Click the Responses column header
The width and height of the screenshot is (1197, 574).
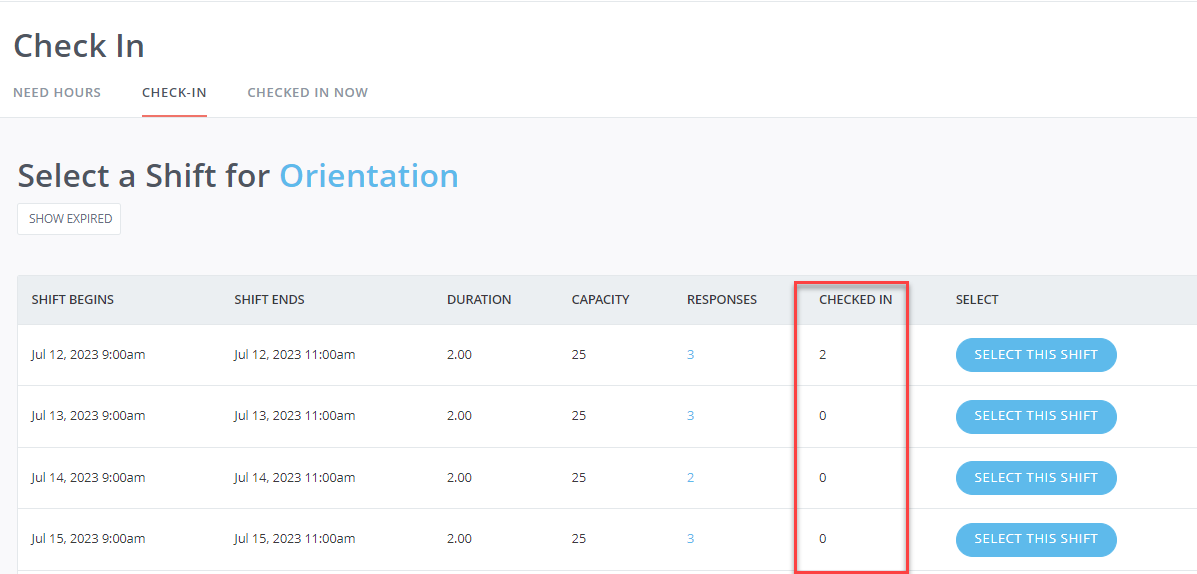722,300
